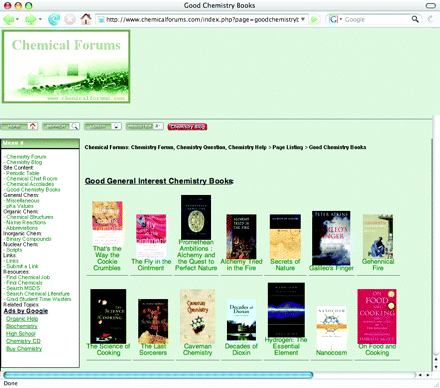The image size is (440, 388).
Task: Click The Fly in the Ointment cover
Action: point(151,236)
